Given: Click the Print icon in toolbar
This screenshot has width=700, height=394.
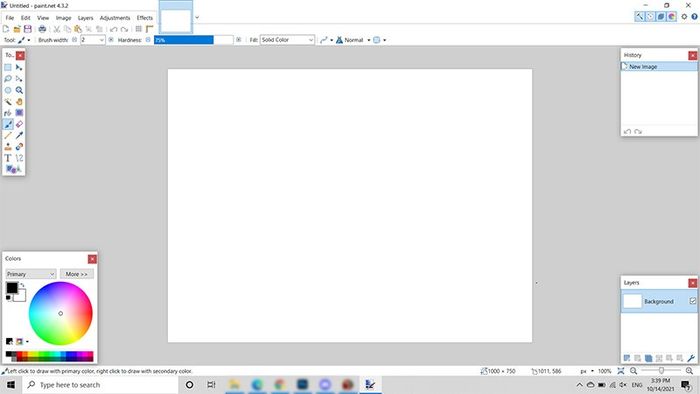Looking at the screenshot, I should [x=42, y=29].
